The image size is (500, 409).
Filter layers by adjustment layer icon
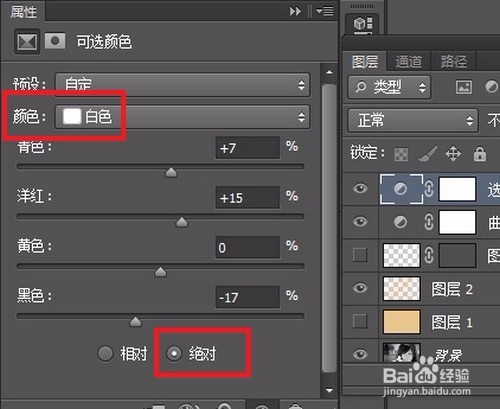pyautogui.click(x=491, y=87)
